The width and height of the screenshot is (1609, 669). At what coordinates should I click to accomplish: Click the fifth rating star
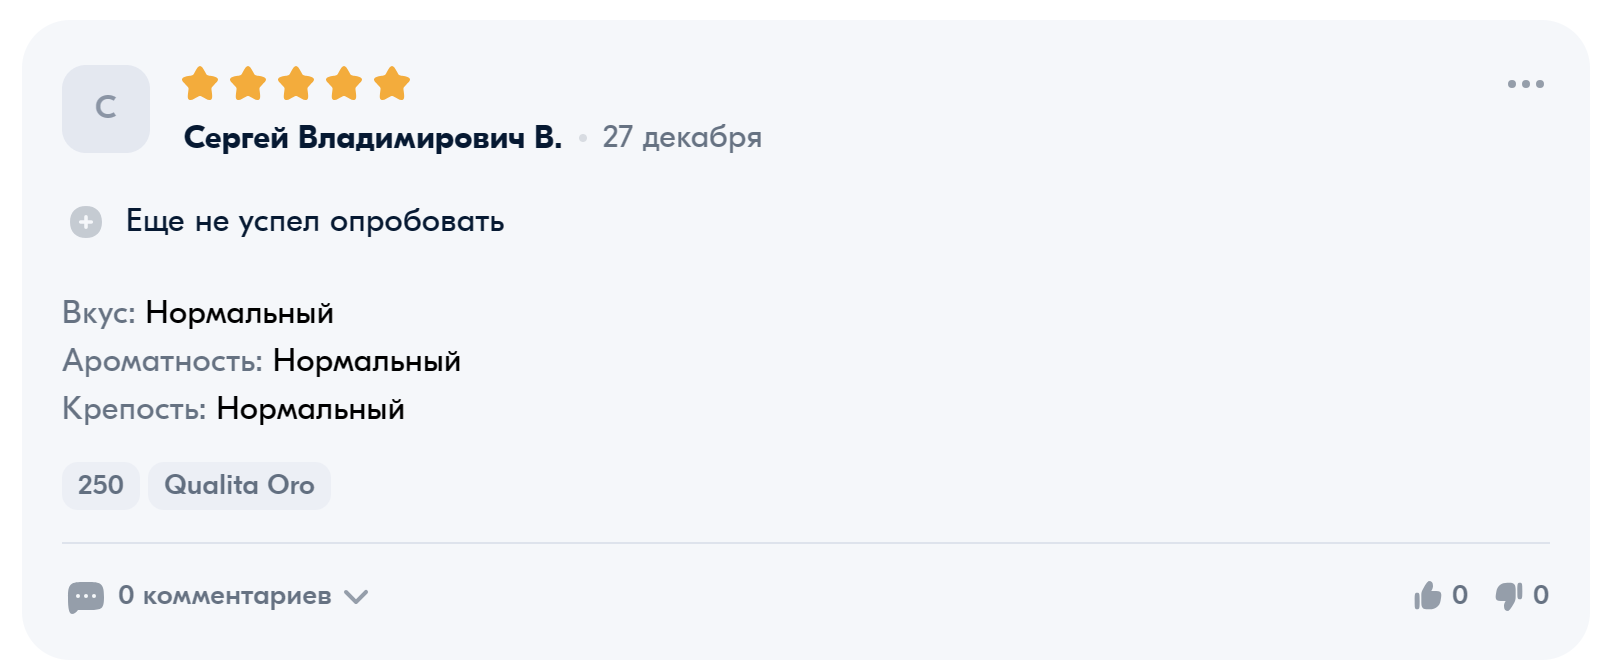click(x=392, y=84)
